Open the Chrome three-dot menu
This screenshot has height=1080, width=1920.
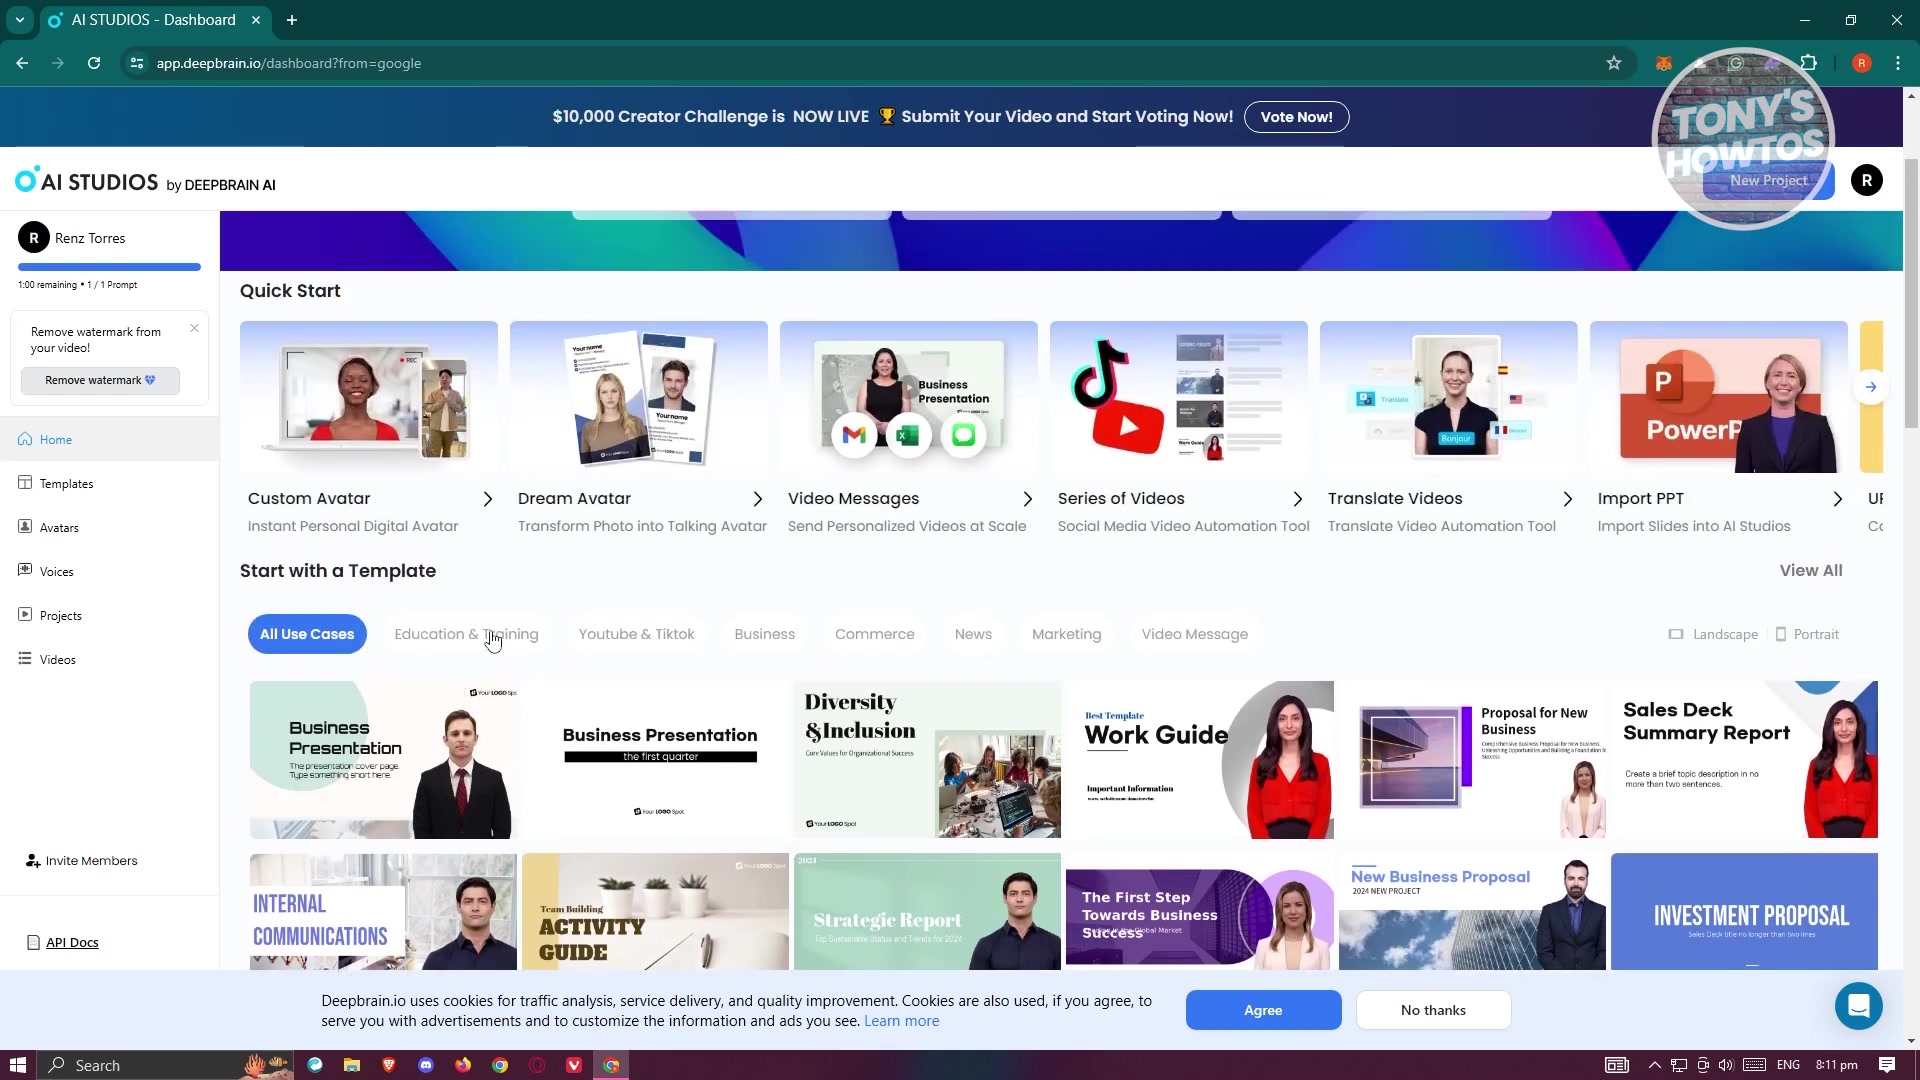pyautogui.click(x=1897, y=63)
